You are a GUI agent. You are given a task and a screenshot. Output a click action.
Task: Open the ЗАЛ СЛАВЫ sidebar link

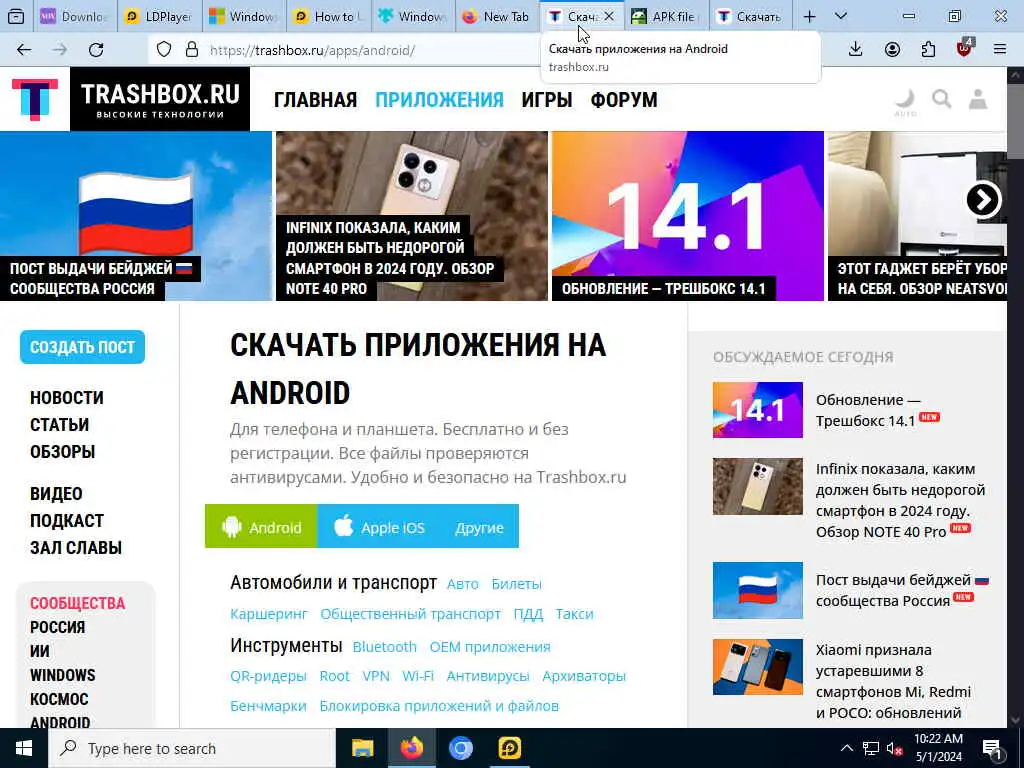[x=76, y=547]
